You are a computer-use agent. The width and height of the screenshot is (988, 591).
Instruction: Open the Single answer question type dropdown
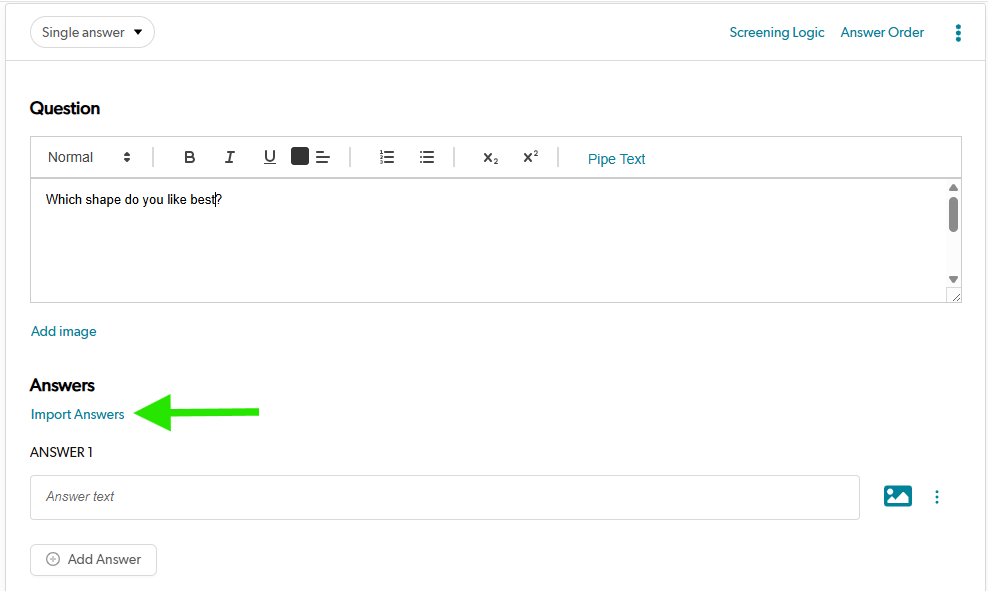(92, 32)
